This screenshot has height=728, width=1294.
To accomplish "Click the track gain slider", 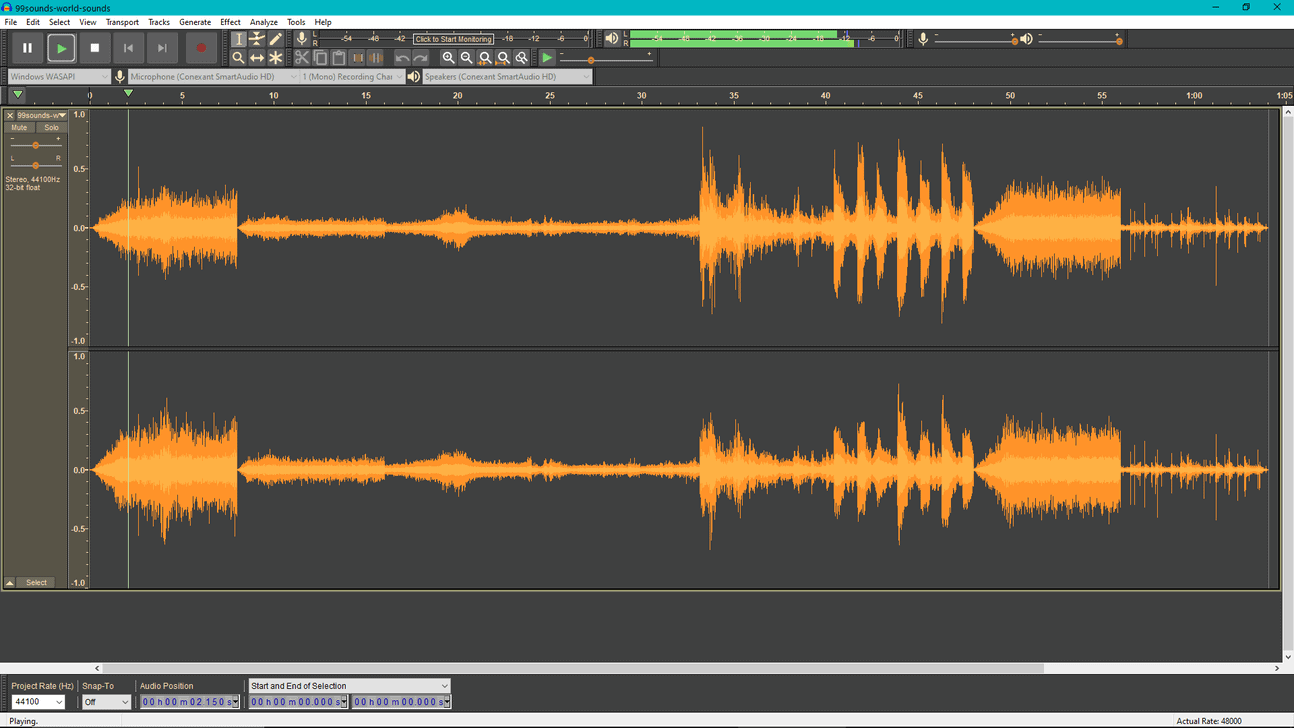I will 36,146.
